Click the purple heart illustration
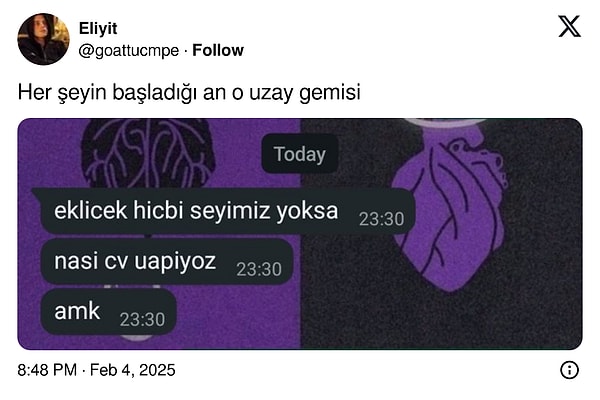The height and width of the screenshot is (400, 600). [450, 207]
